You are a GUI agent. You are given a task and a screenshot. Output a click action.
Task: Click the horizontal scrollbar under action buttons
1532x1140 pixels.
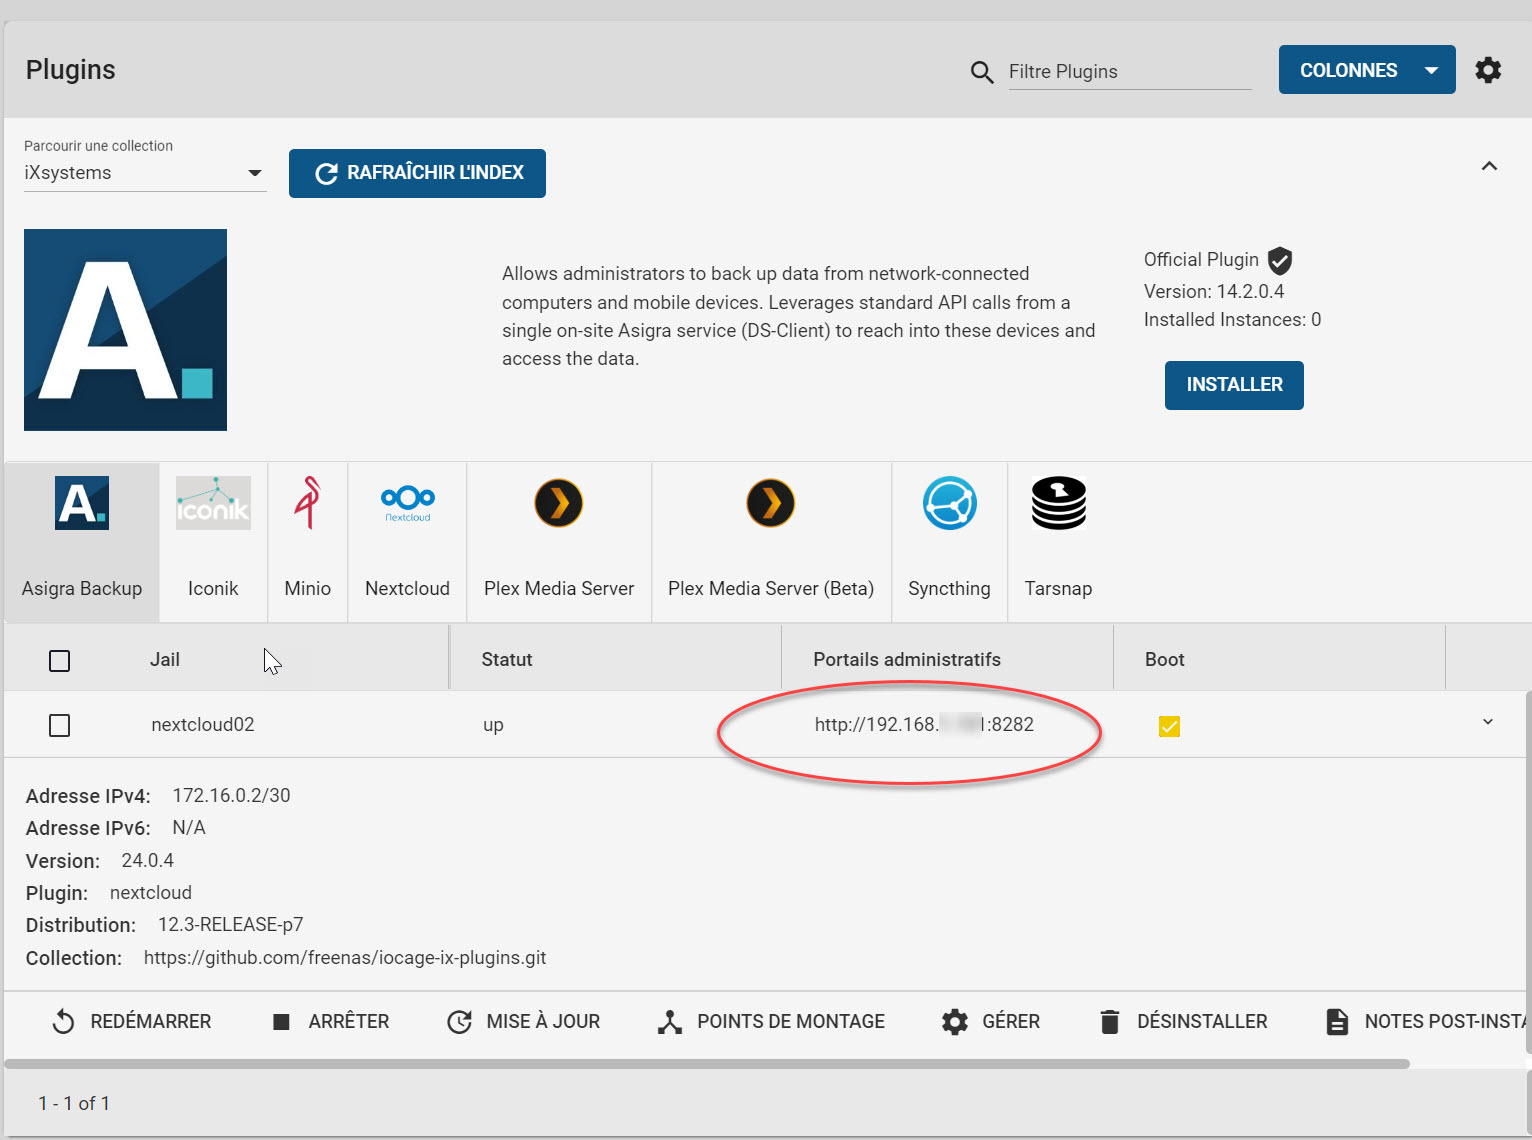[707, 1064]
